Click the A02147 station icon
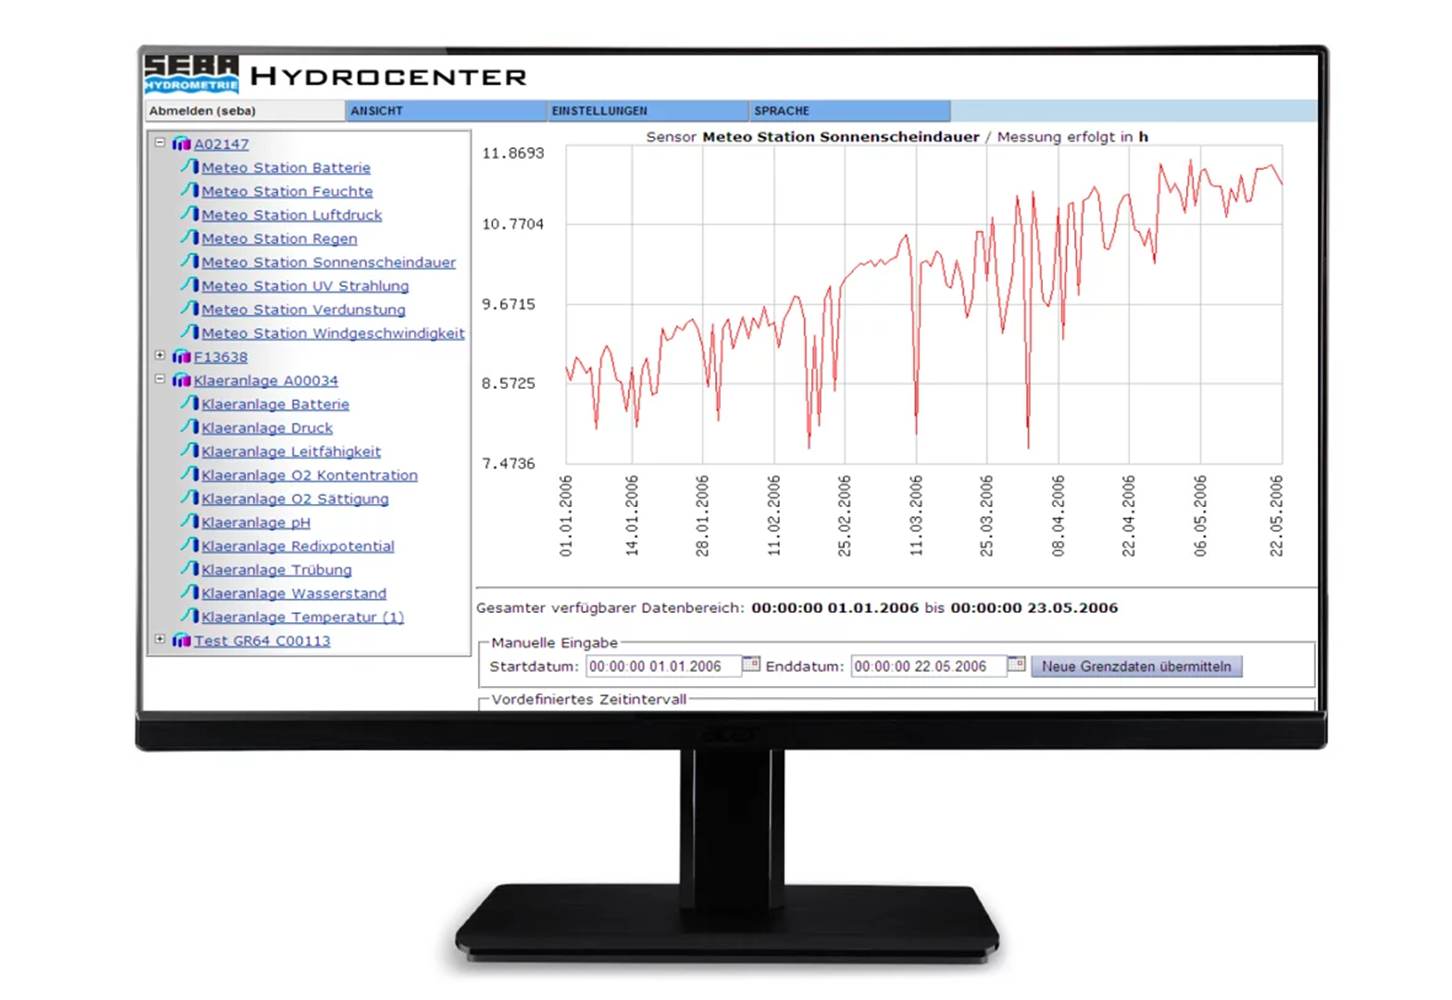1452x1000 pixels. click(181, 144)
